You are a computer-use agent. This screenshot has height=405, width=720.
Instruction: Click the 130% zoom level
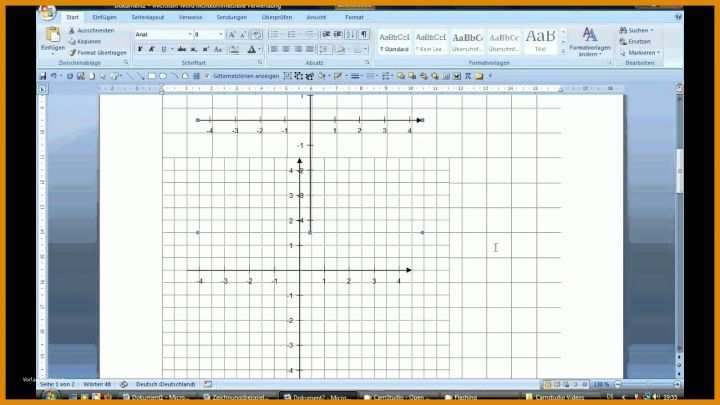coord(601,384)
